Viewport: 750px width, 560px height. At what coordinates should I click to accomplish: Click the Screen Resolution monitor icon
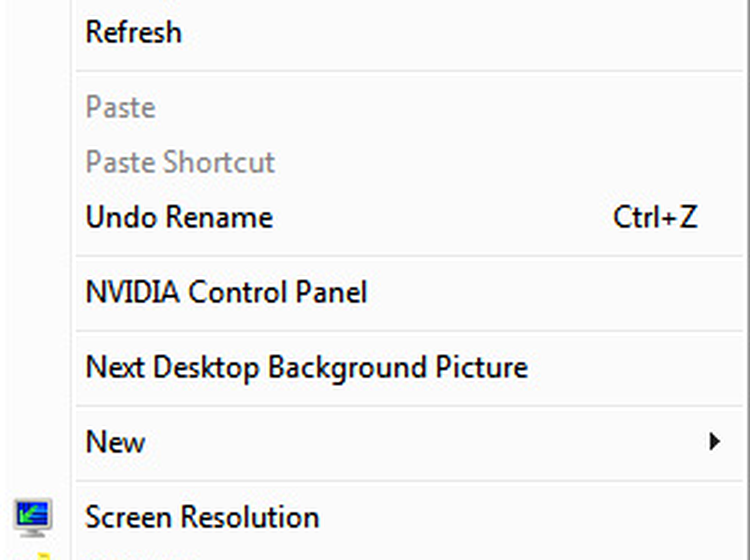(x=34, y=516)
